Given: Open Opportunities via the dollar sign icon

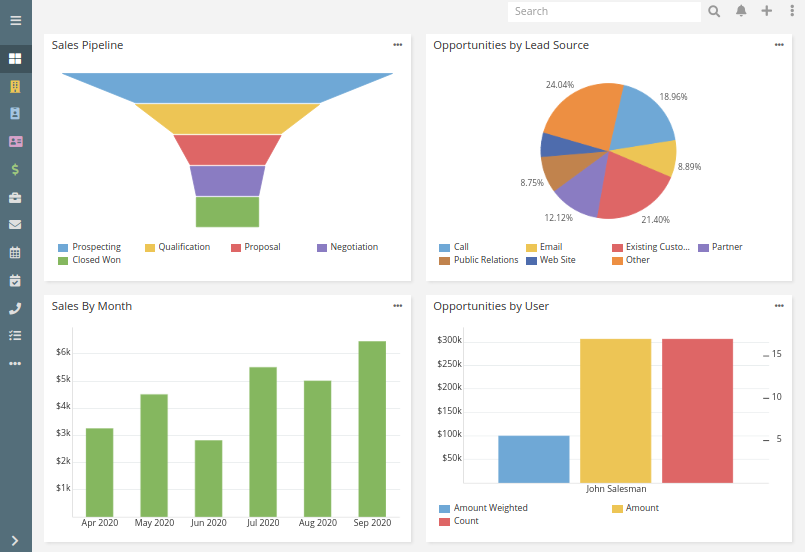Looking at the screenshot, I should [x=15, y=169].
